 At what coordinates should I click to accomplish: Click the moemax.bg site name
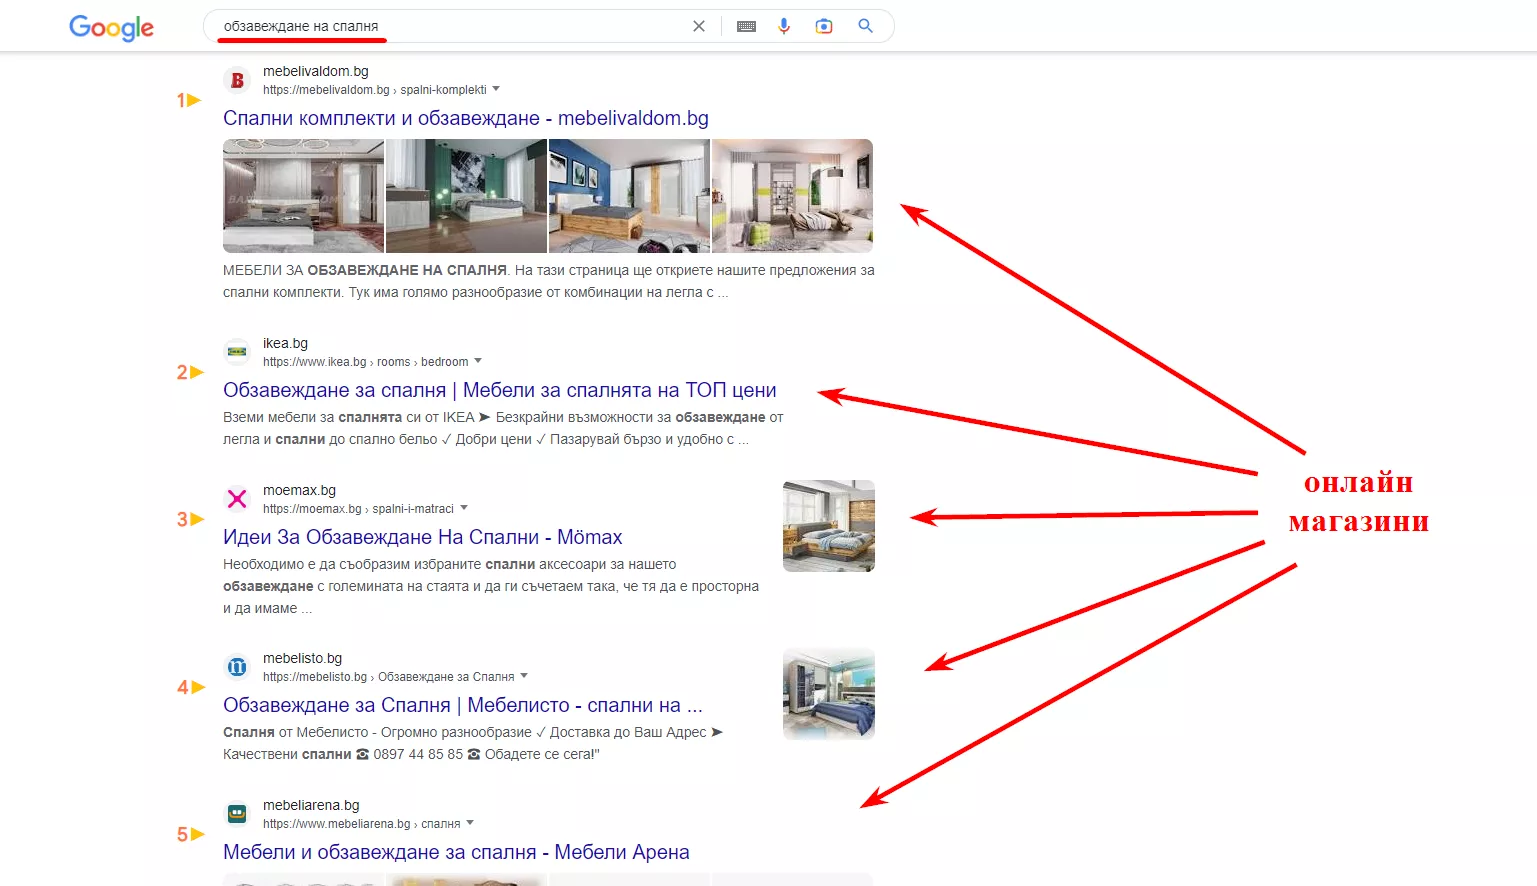click(x=299, y=490)
